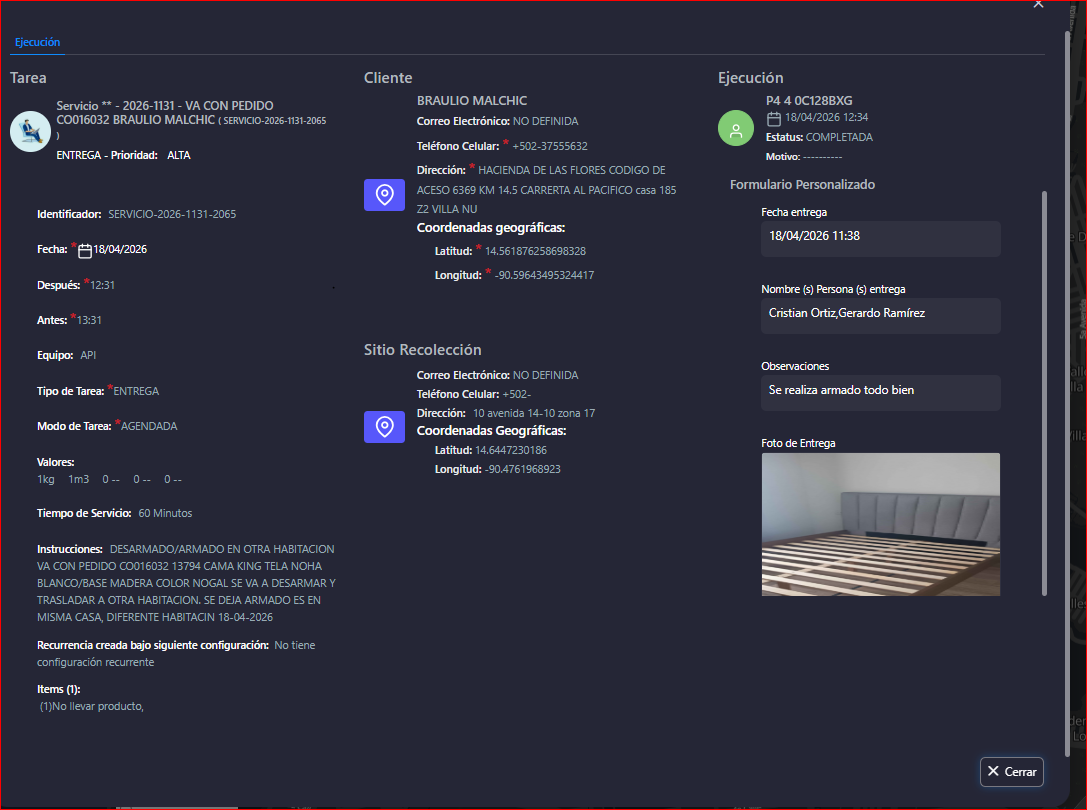This screenshot has height=810, width=1087.
Task: Click the Identificador value SERVICIO-2026-1131-2065
Action: pyautogui.click(x=172, y=214)
